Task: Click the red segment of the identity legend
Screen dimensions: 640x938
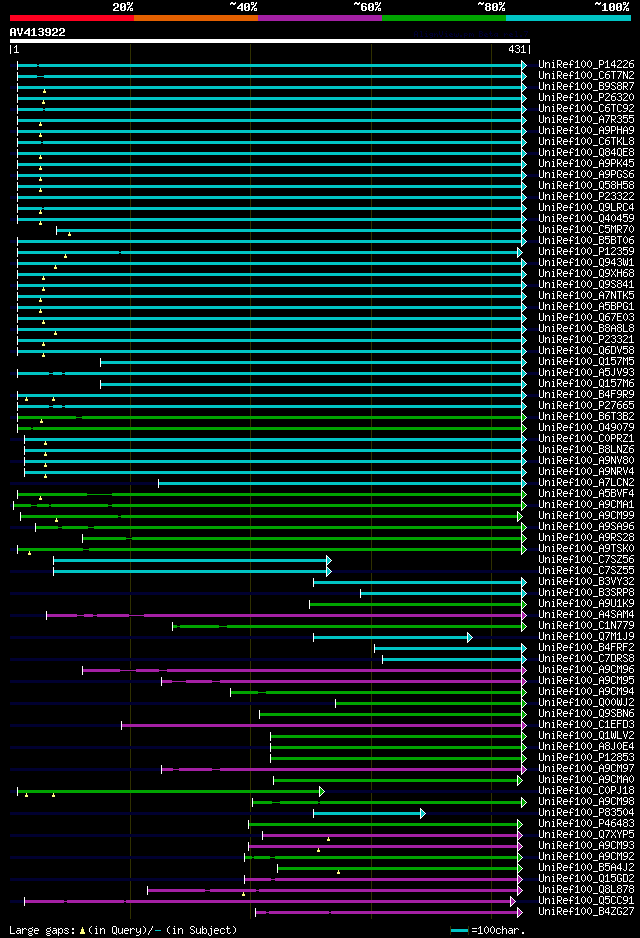Action: (x=72, y=18)
